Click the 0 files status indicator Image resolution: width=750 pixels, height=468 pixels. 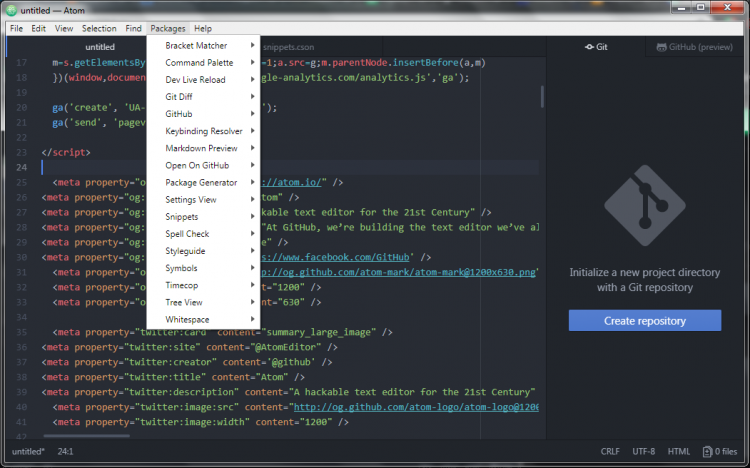pos(720,451)
